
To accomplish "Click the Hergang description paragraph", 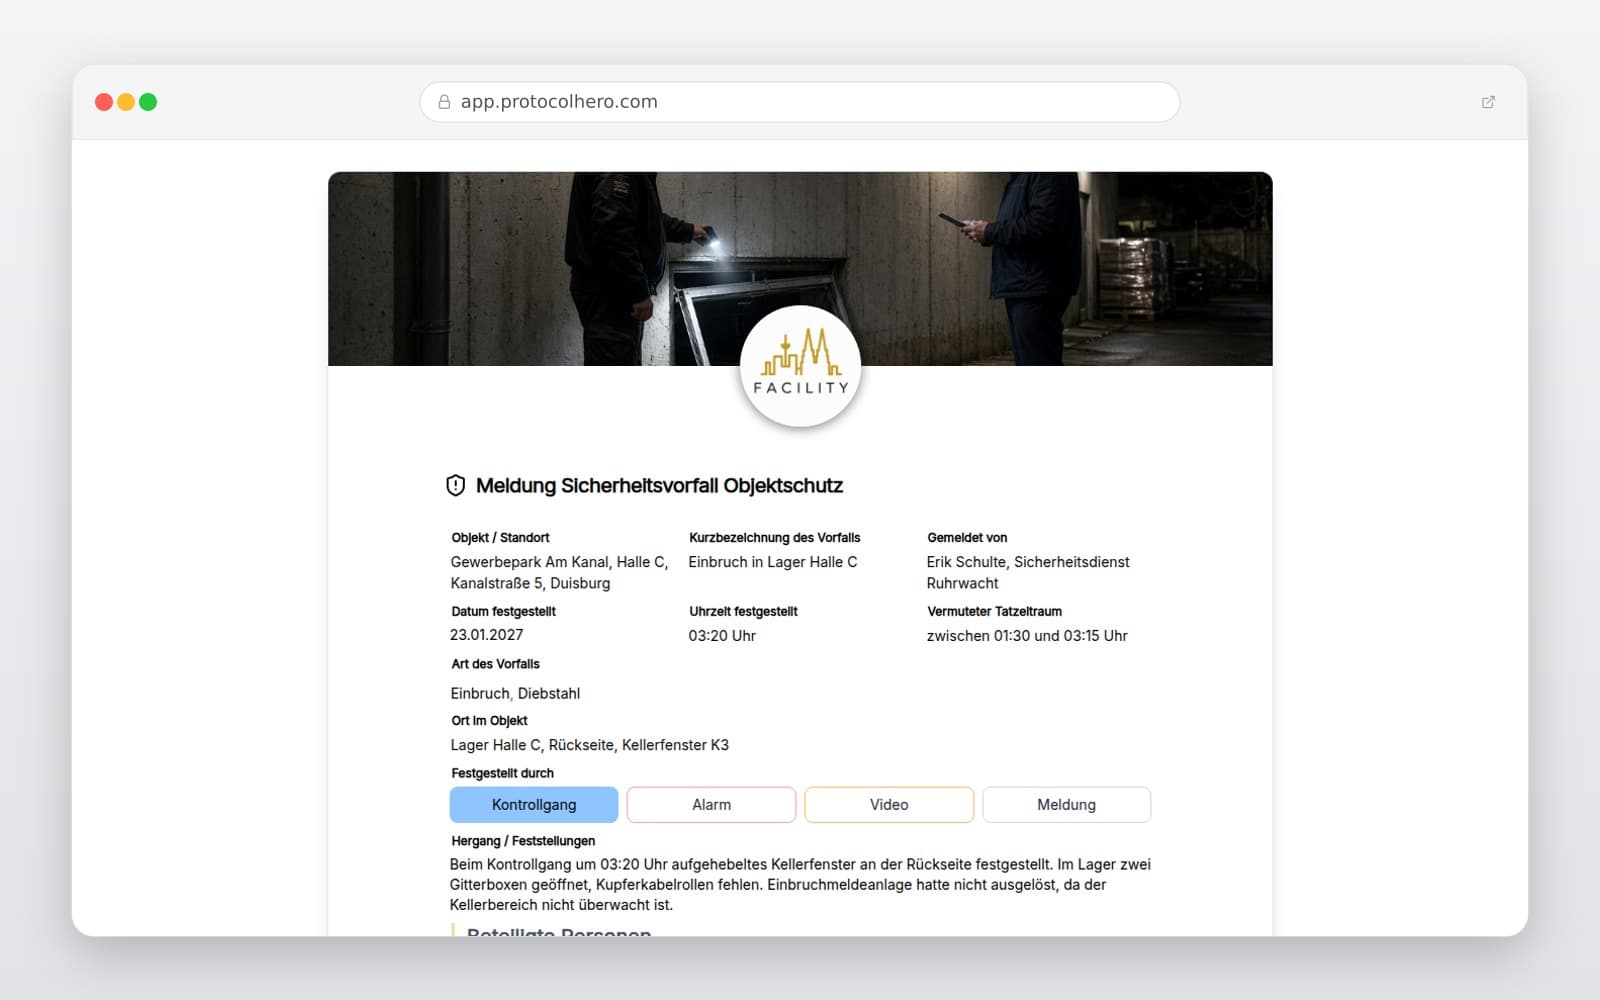I will pyautogui.click(x=800, y=885).
